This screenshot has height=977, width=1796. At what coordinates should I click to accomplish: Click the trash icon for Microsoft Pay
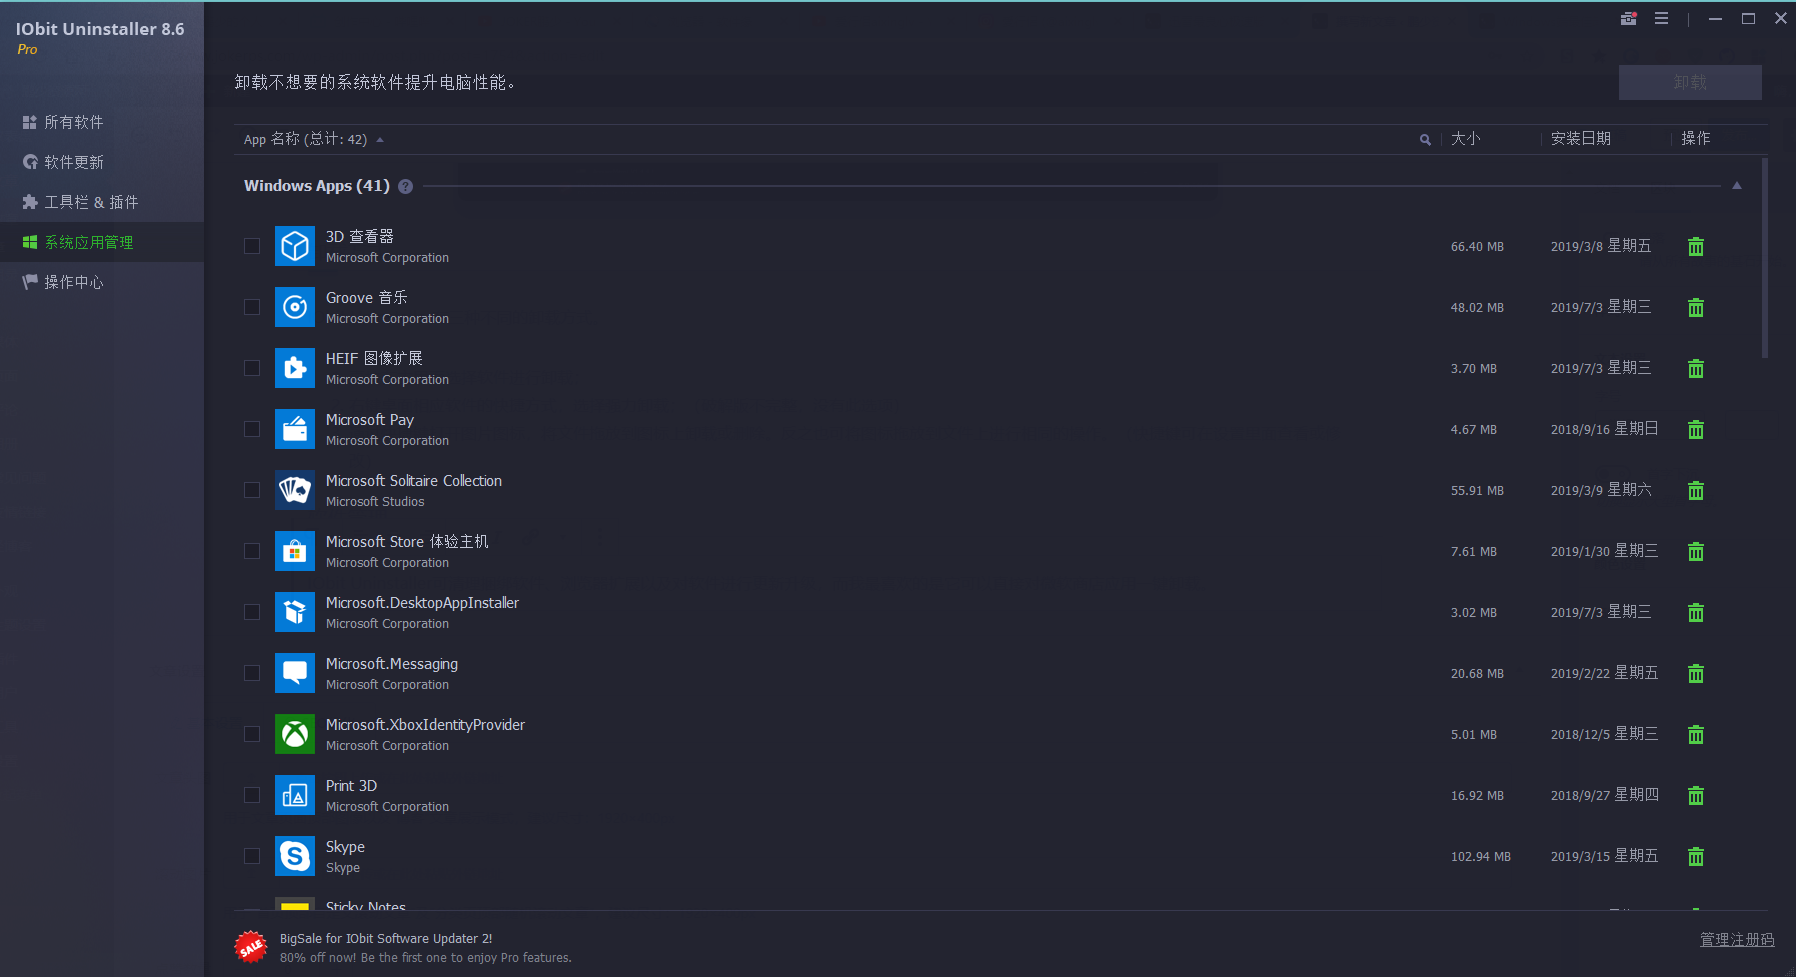pyautogui.click(x=1696, y=429)
